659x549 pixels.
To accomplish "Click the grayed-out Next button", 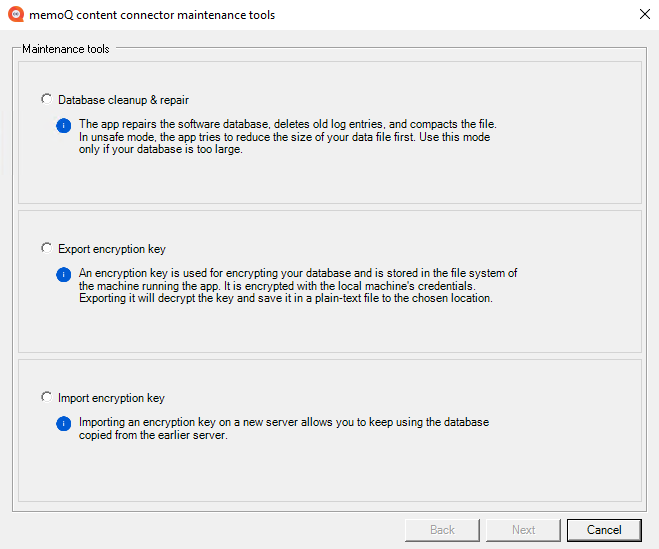I will pos(523,530).
